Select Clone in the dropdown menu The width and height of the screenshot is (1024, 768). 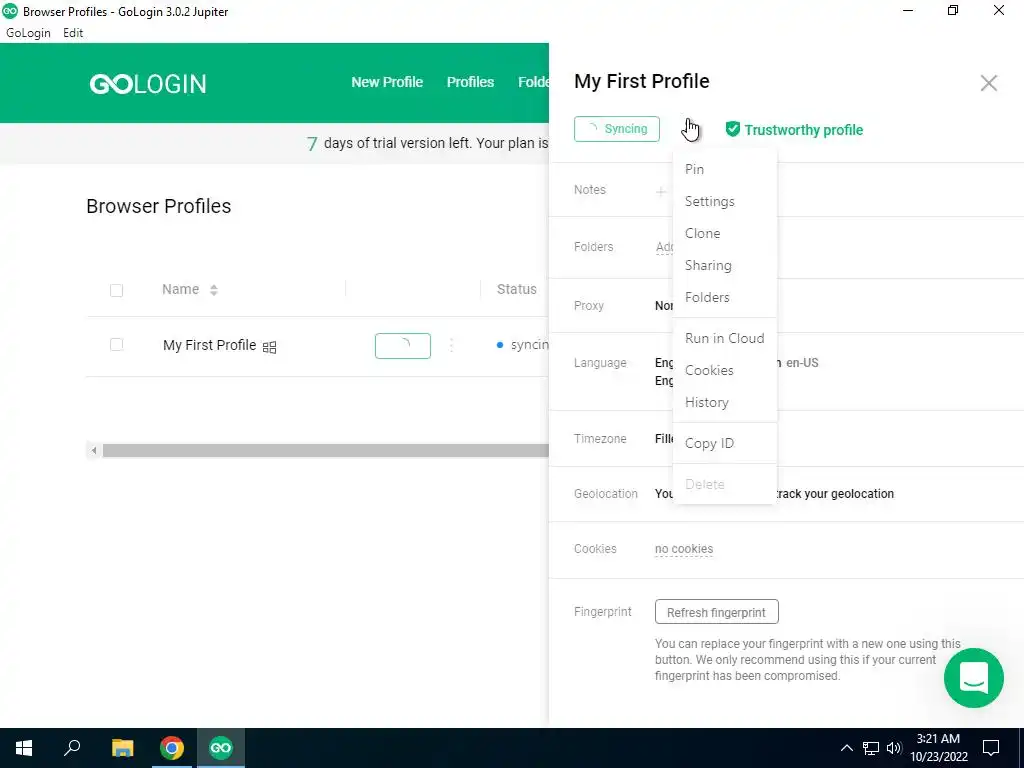pyautogui.click(x=725, y=233)
